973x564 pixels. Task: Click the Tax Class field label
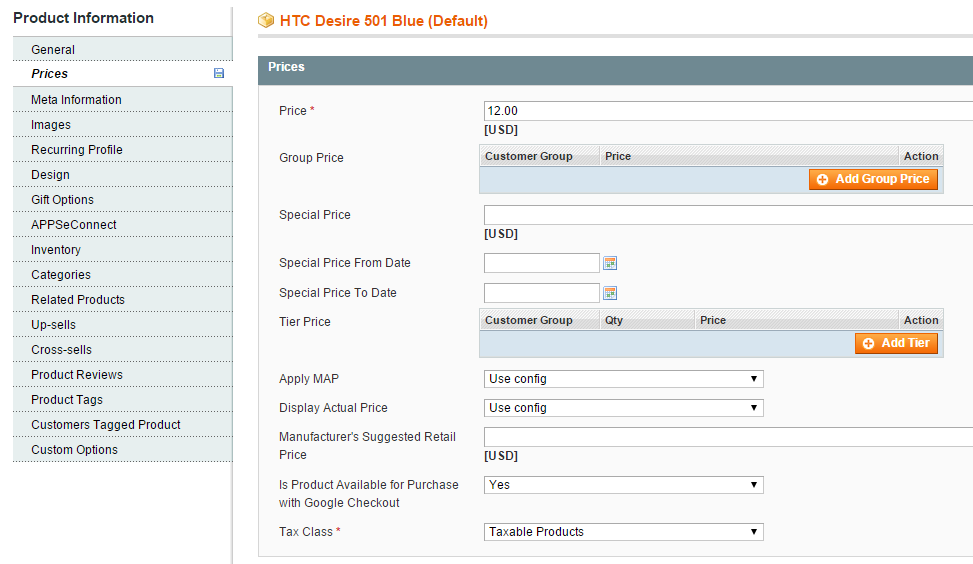pos(310,532)
